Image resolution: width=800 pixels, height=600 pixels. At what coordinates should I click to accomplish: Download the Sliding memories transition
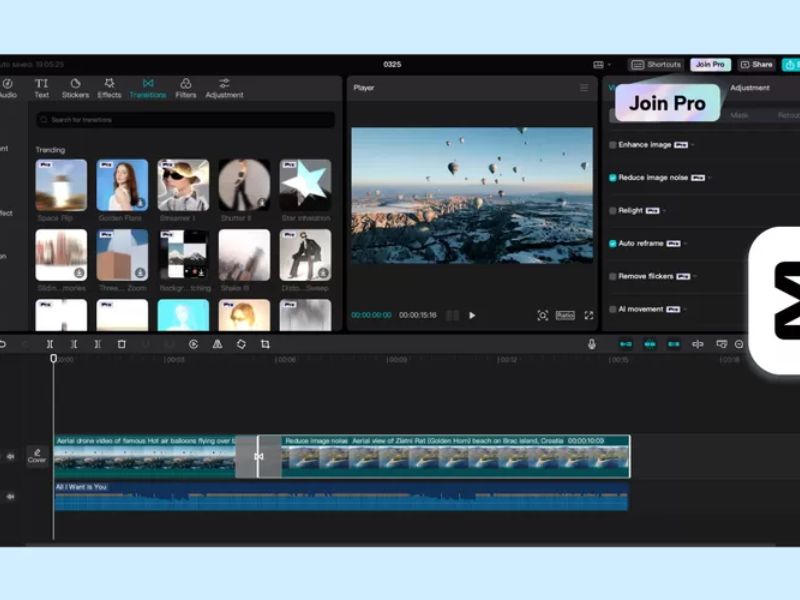coord(79,273)
